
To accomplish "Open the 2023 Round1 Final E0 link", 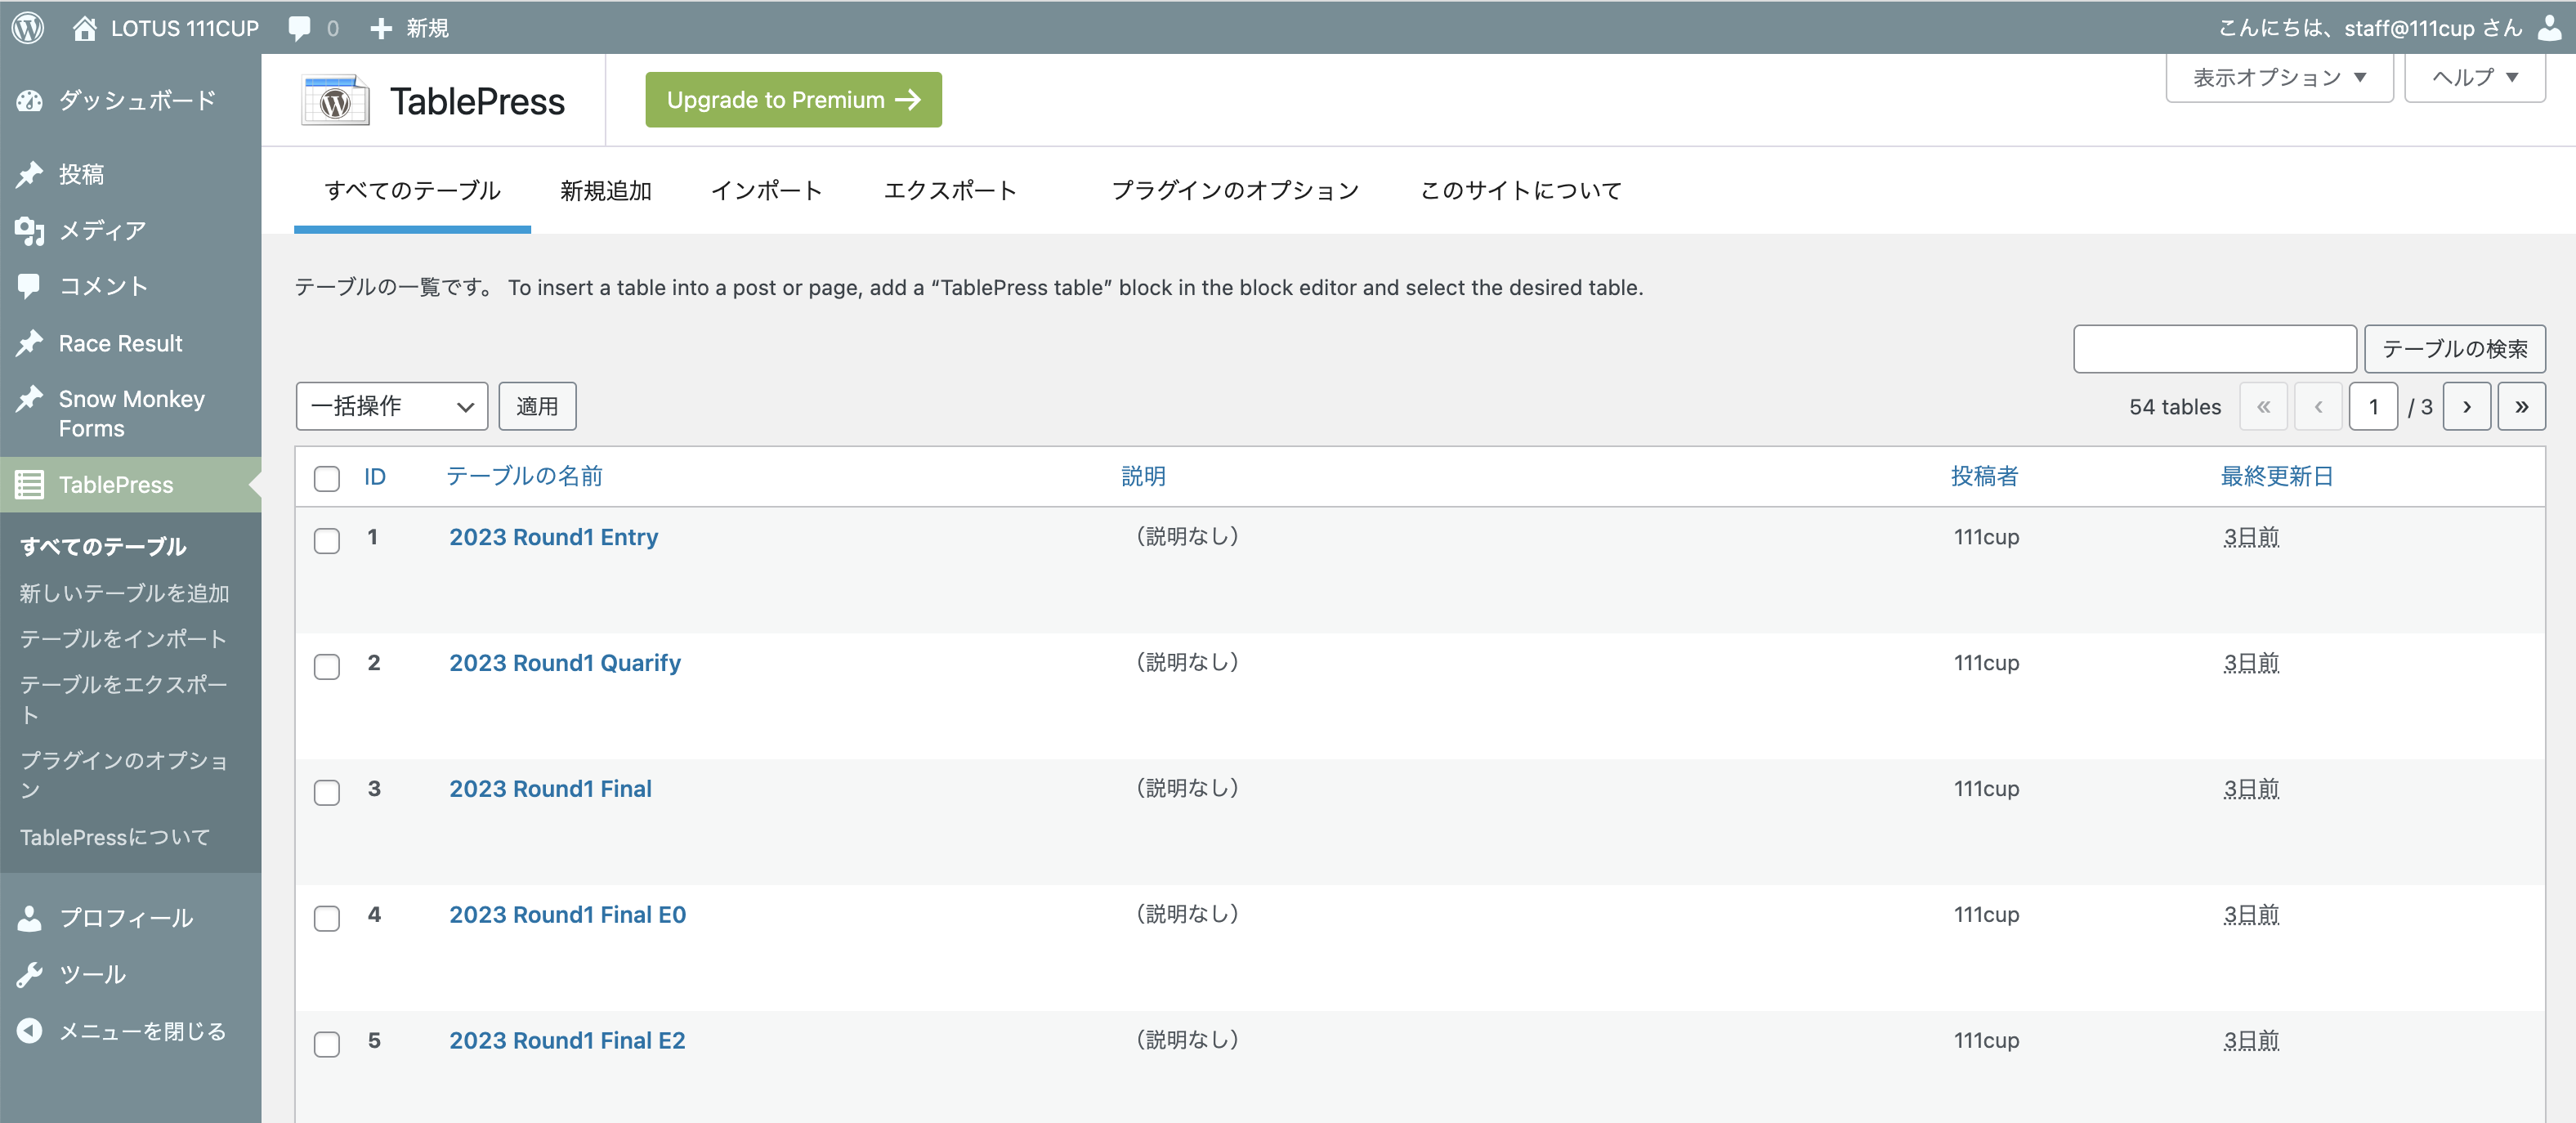I will coord(567,915).
